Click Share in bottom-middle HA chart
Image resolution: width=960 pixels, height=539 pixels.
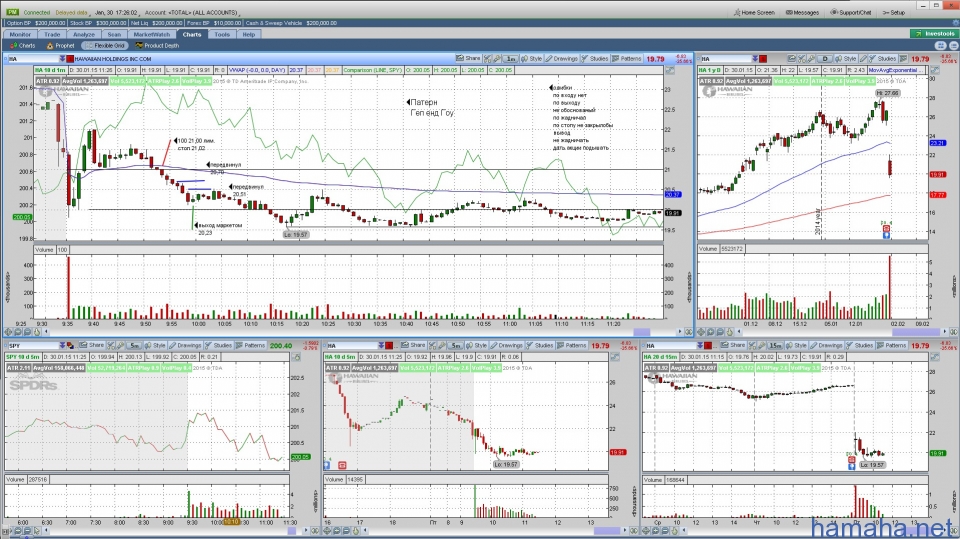tap(413, 345)
